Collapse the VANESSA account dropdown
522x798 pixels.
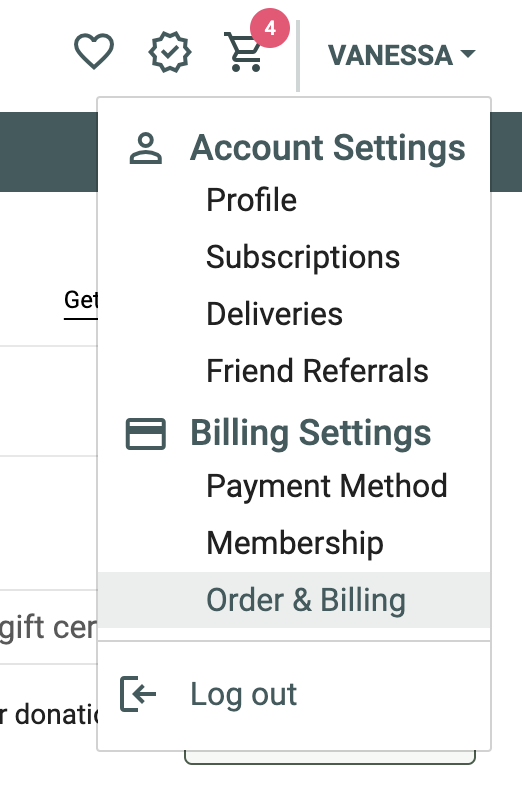click(401, 54)
